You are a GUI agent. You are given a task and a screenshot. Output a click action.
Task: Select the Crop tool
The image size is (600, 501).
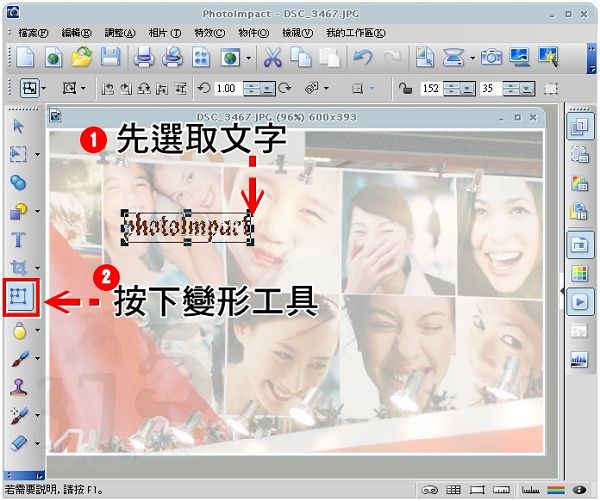tap(18, 268)
